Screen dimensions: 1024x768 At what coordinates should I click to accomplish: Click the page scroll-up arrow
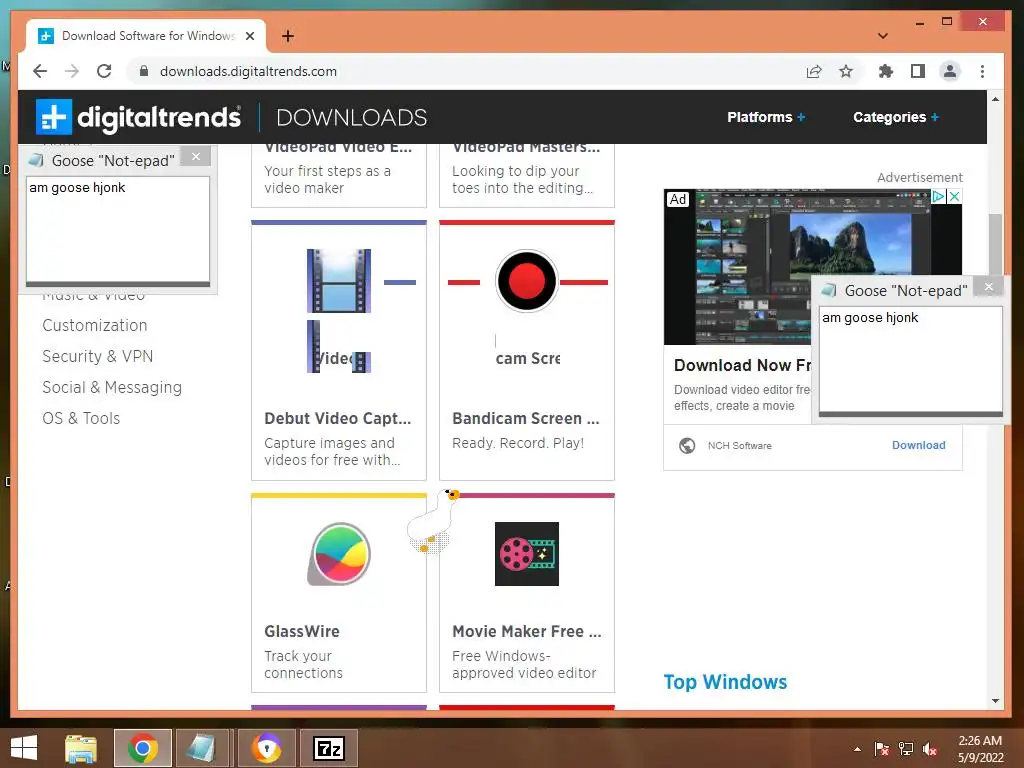coord(995,99)
